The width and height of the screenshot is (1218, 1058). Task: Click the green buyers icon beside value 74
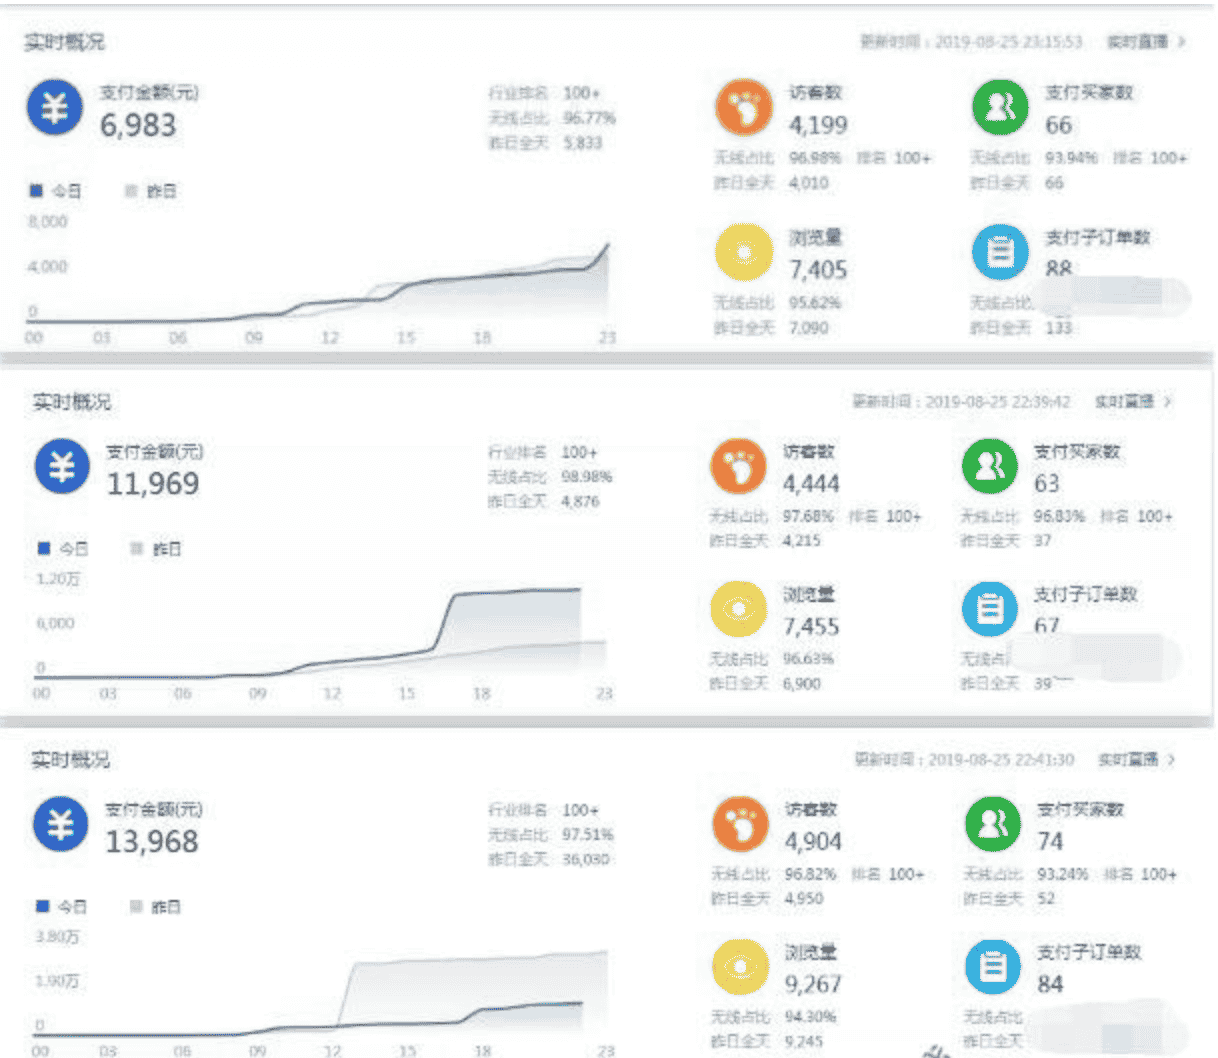click(993, 824)
